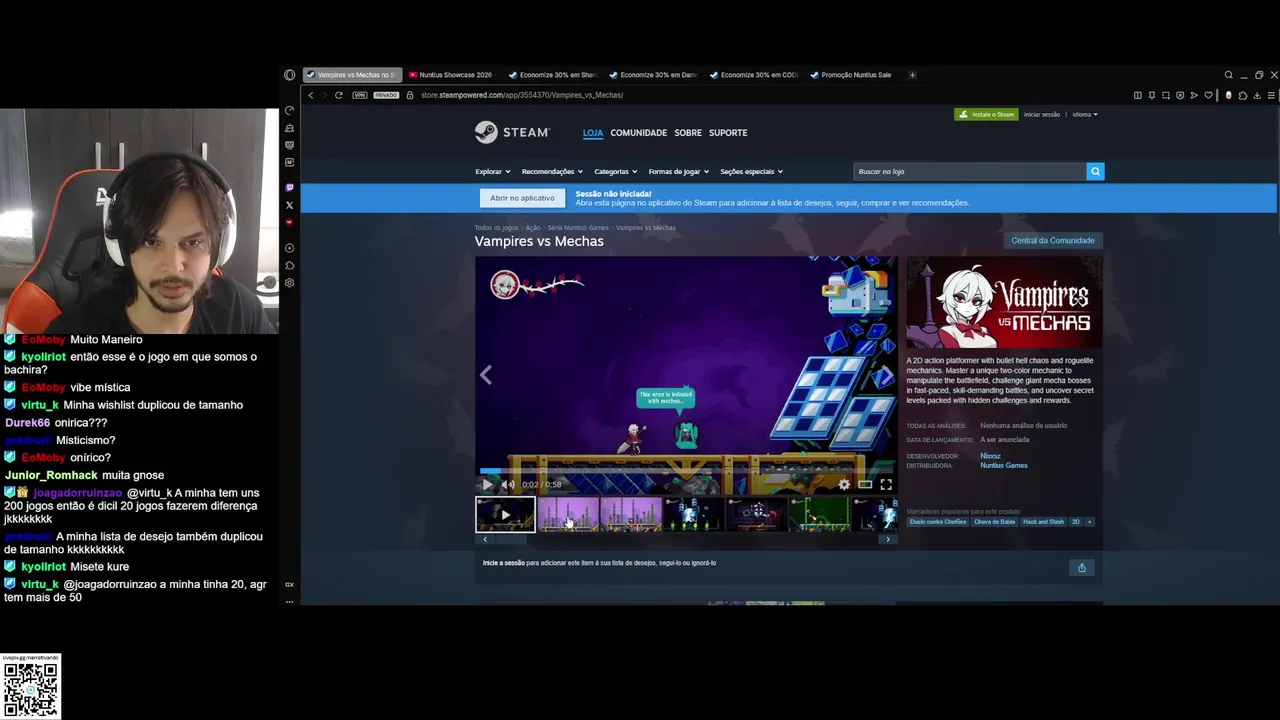The width and height of the screenshot is (1280, 720).
Task: Open the LOJA menu
Action: point(593,132)
